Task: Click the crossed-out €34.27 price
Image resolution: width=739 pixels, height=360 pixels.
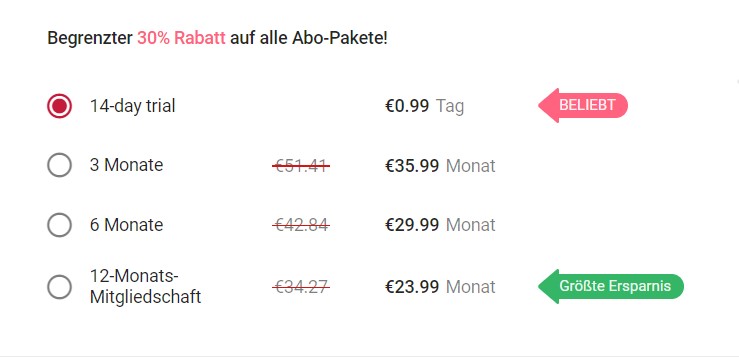Action: click(301, 286)
